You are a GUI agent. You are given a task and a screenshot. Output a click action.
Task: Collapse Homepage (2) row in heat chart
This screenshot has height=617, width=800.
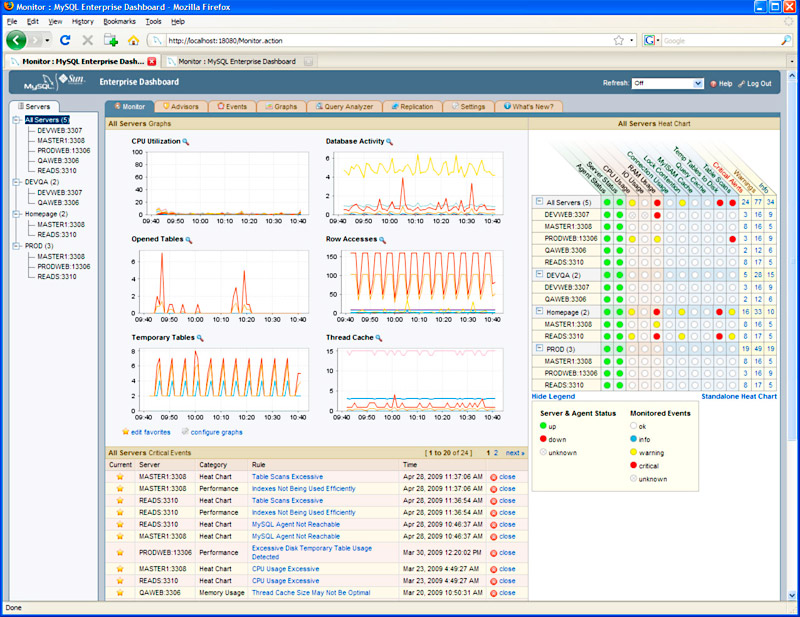[x=539, y=311]
